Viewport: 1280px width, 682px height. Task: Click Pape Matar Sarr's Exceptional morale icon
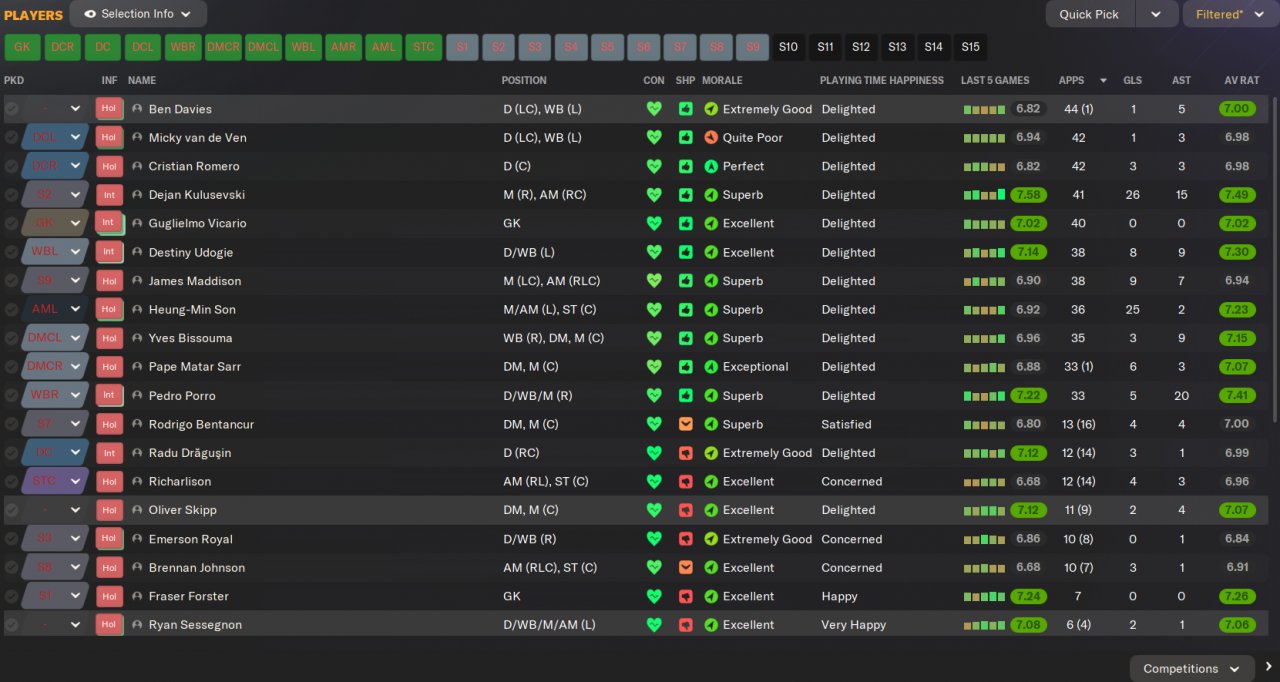coord(711,367)
